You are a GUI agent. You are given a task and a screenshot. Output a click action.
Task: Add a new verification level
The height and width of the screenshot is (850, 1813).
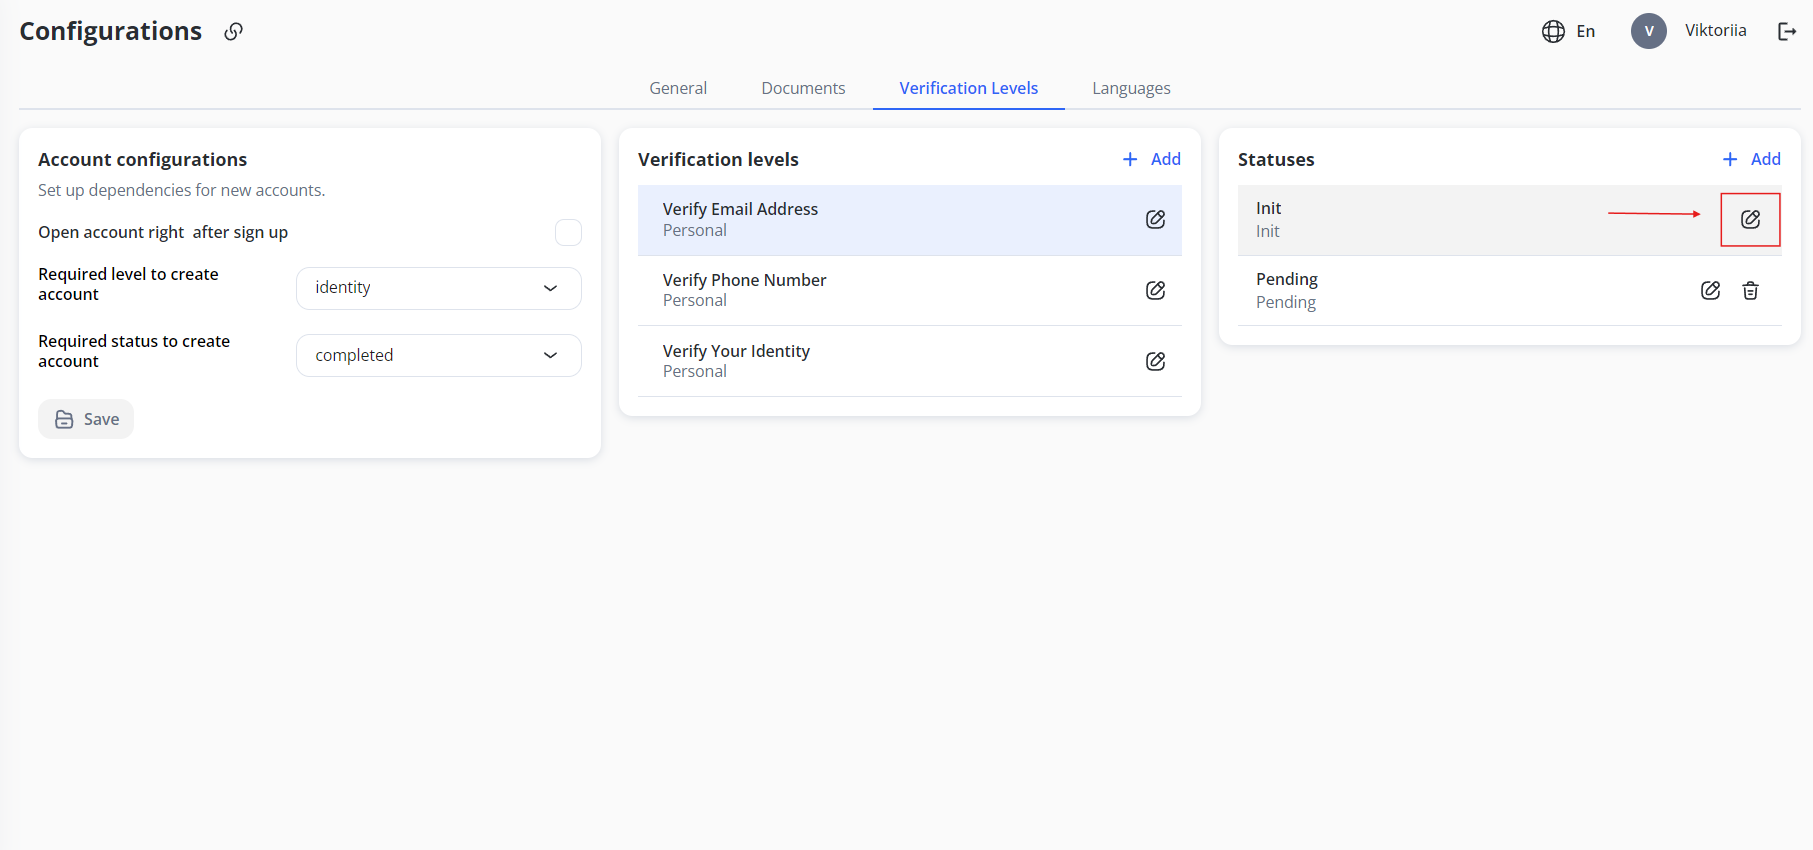pyautogui.click(x=1151, y=159)
